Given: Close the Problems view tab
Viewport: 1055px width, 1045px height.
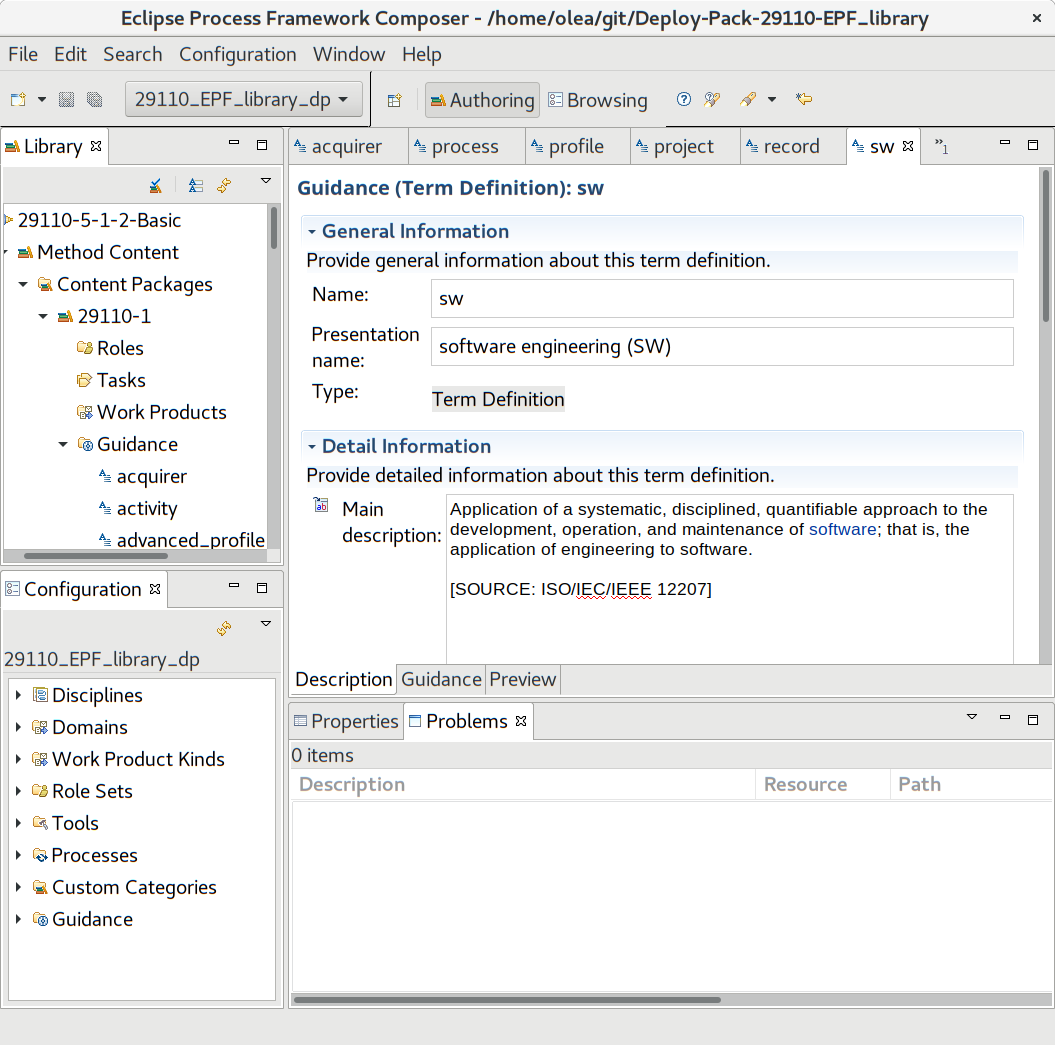Looking at the screenshot, I should tap(520, 721).
